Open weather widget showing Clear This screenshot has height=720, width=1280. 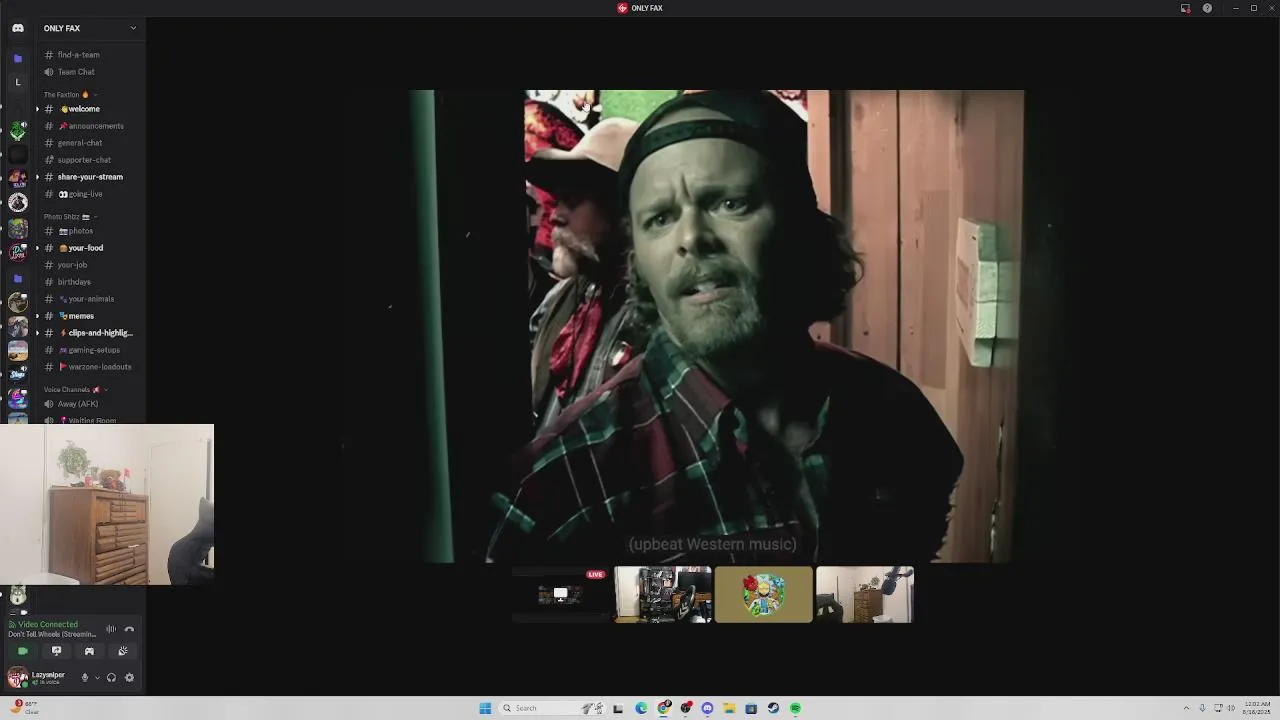coord(24,708)
